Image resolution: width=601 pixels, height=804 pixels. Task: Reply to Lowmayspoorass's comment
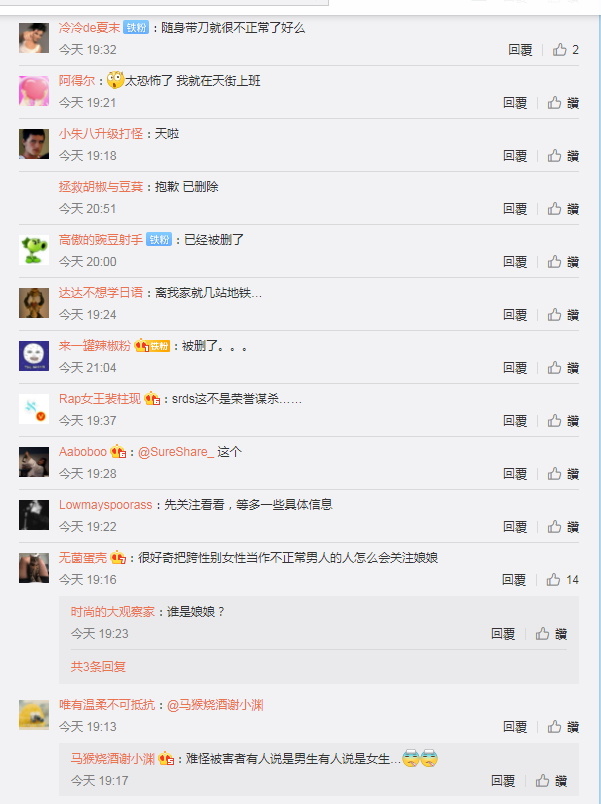[x=515, y=527]
